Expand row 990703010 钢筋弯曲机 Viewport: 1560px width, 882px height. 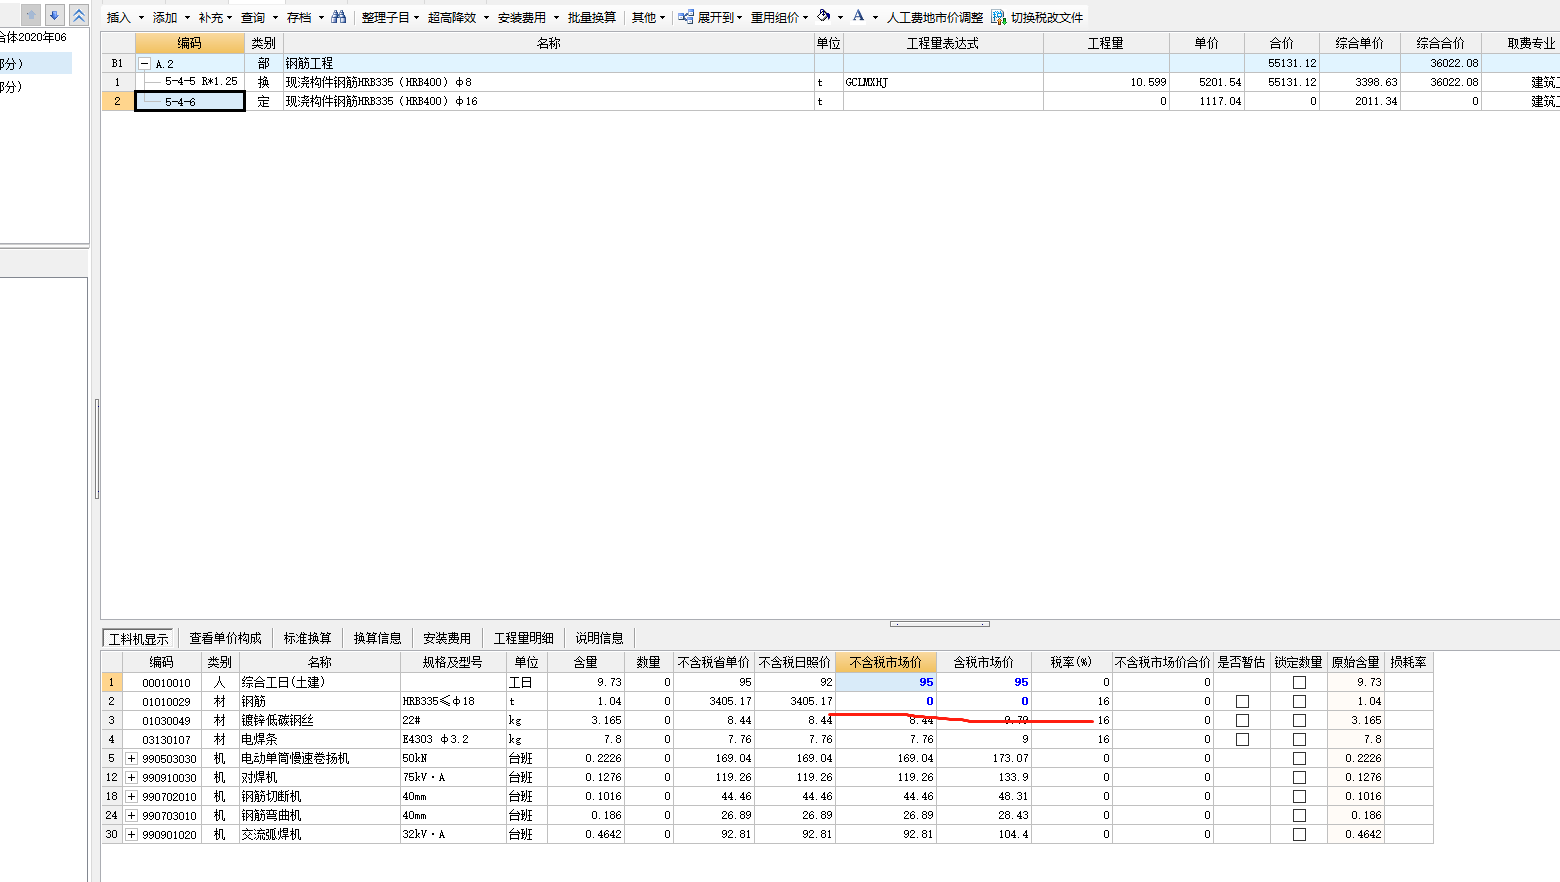click(131, 815)
